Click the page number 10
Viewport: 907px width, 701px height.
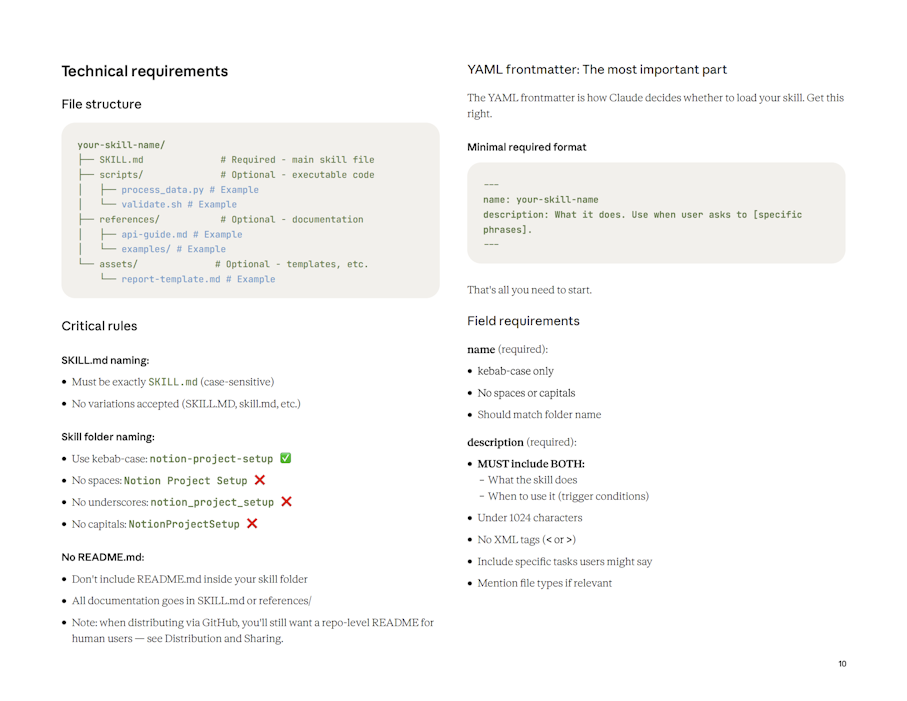pos(842,663)
